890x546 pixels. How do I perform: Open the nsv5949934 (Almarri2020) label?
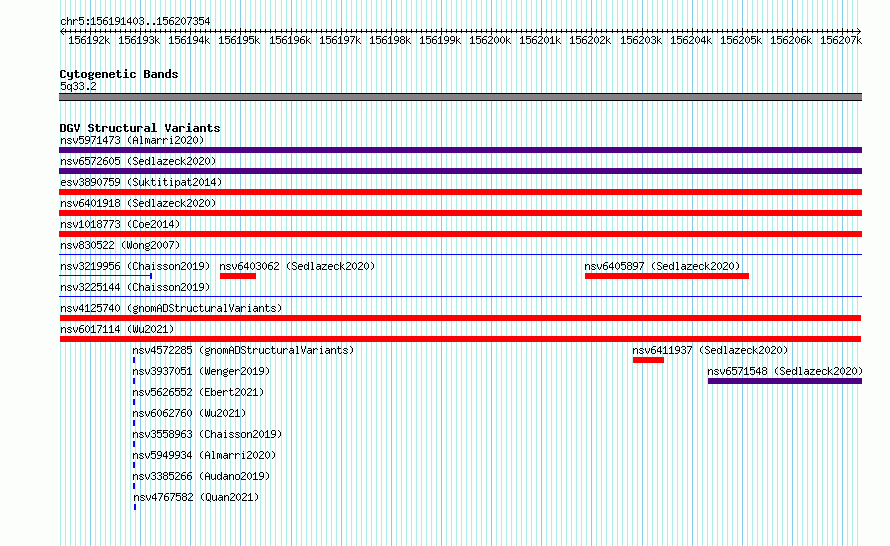point(204,455)
